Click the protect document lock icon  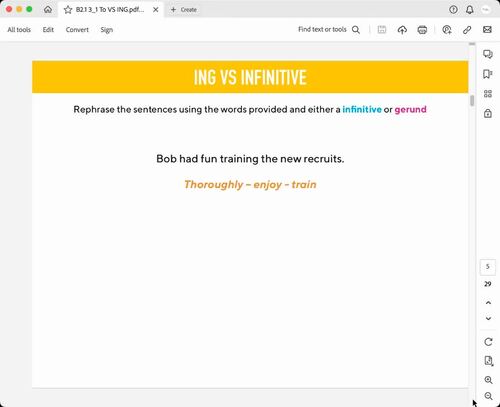[488, 113]
